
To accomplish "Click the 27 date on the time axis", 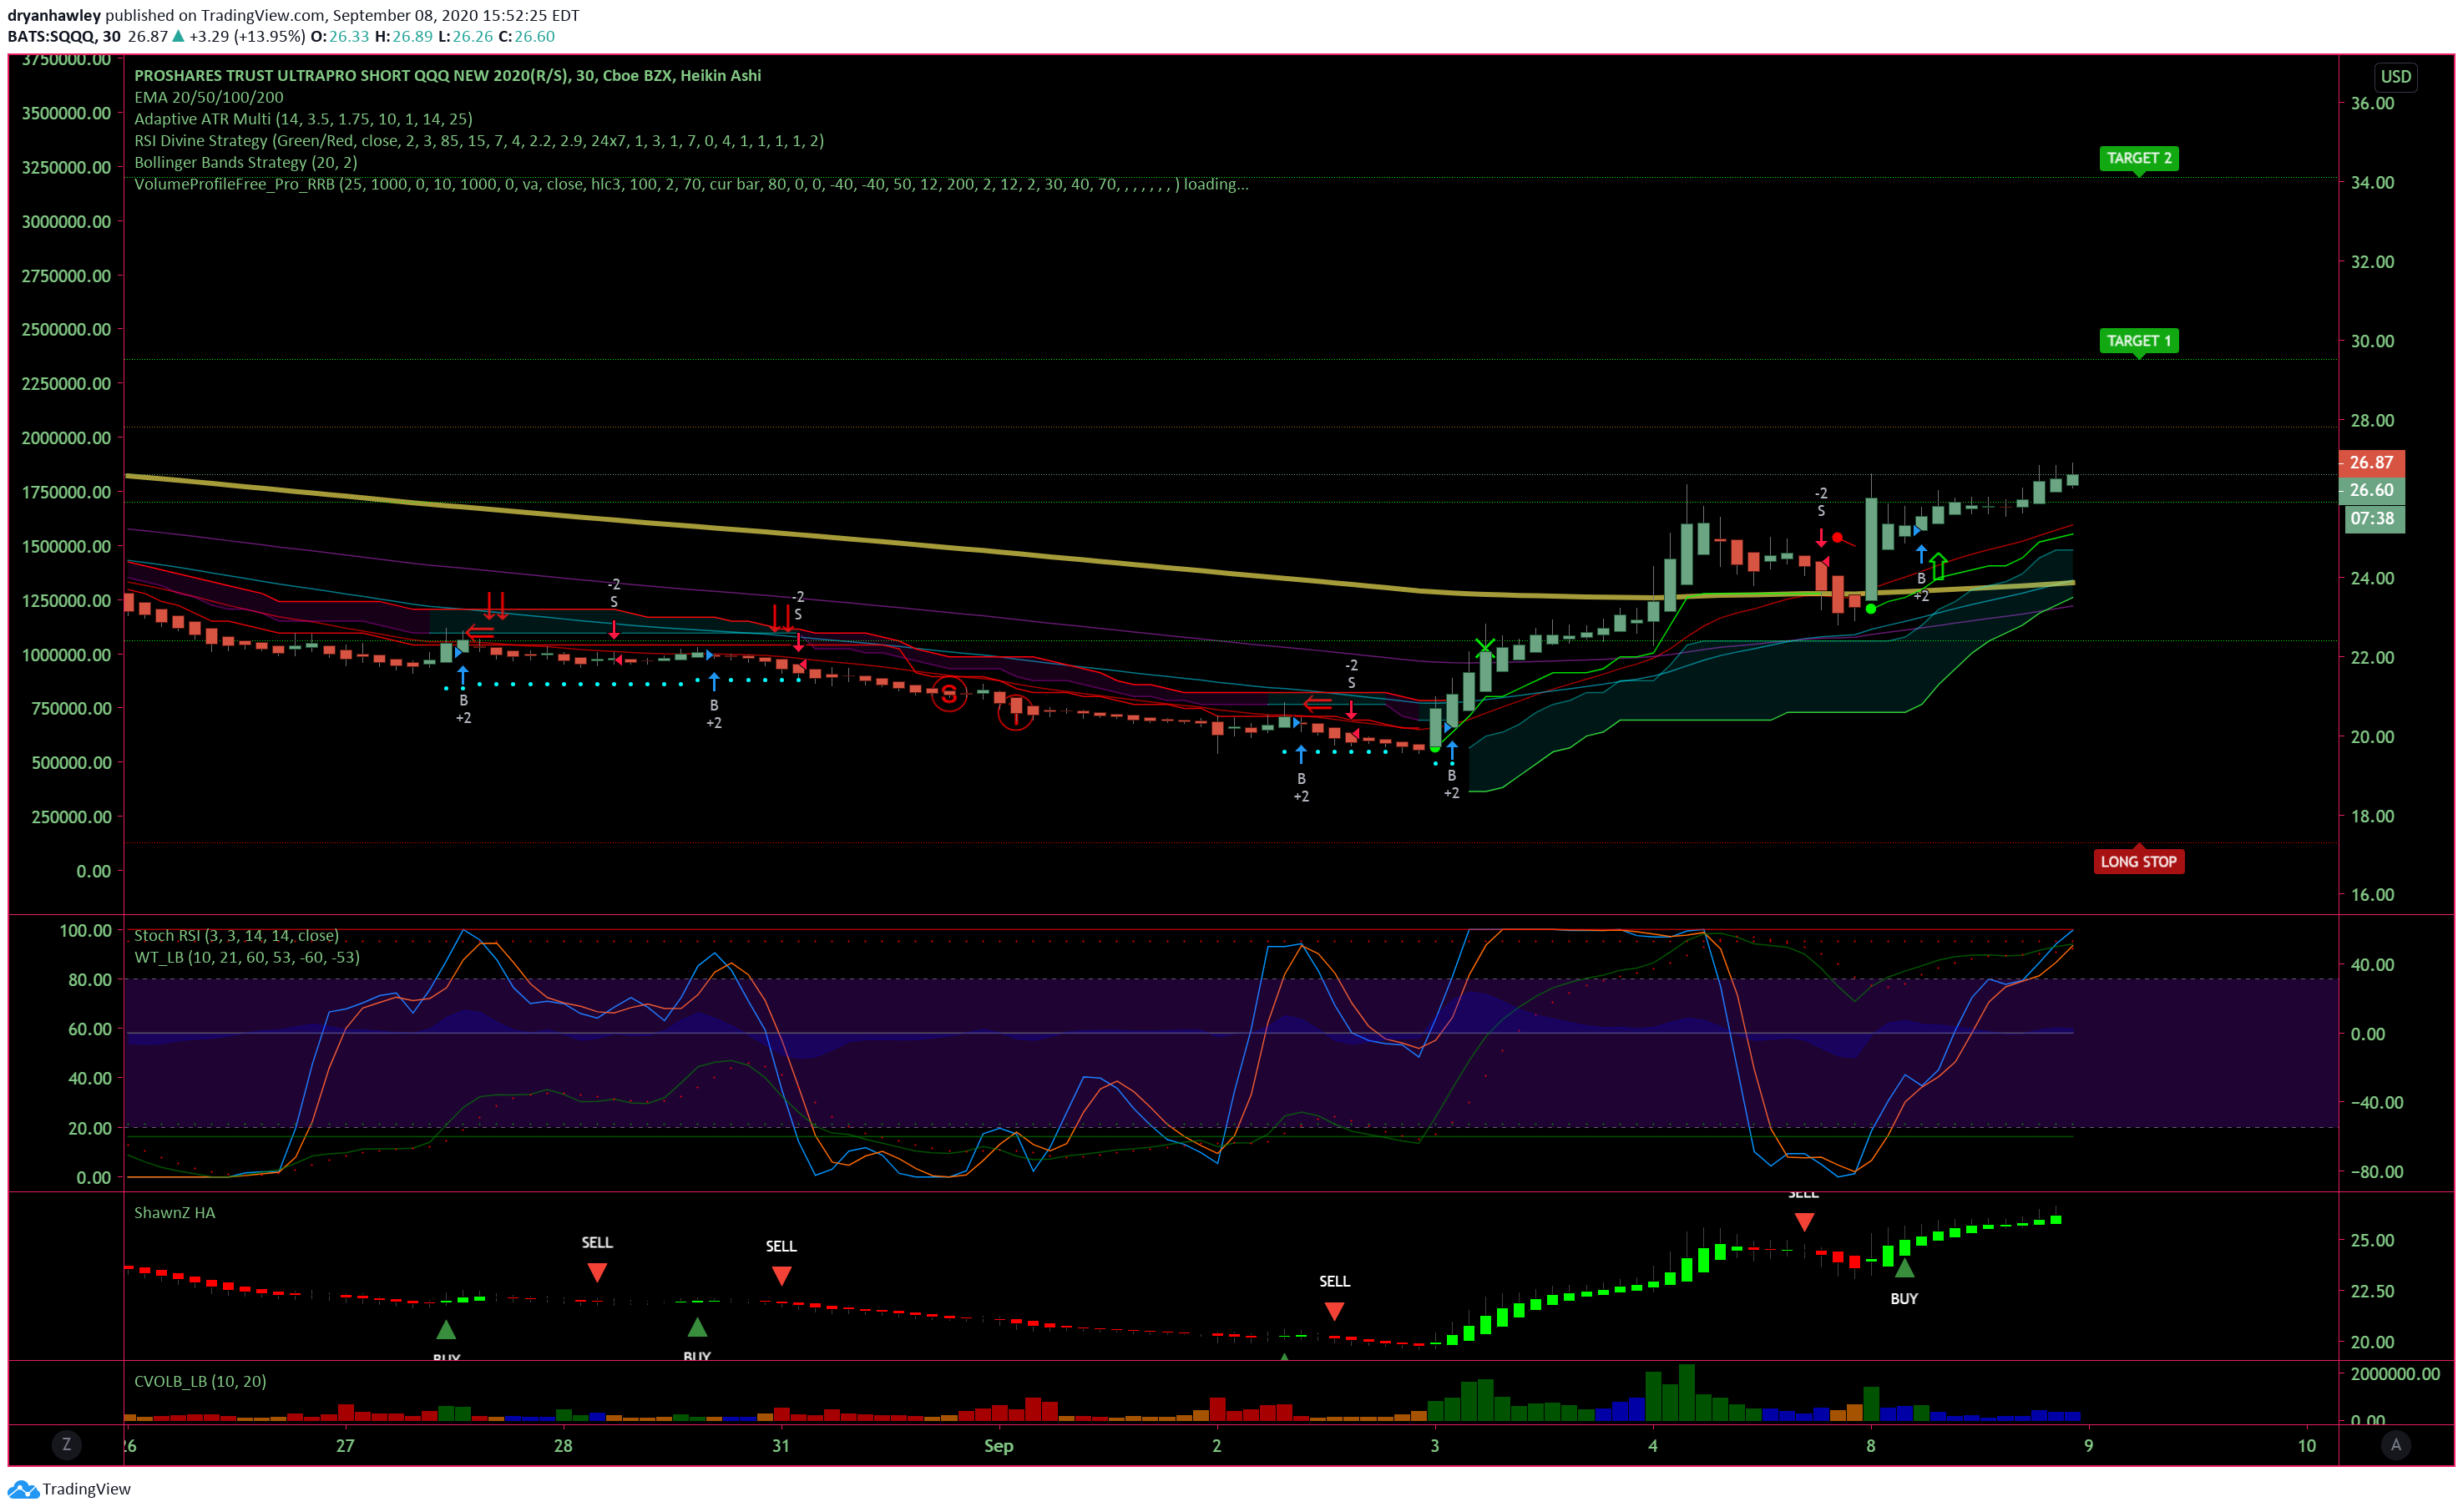I will [345, 1445].
